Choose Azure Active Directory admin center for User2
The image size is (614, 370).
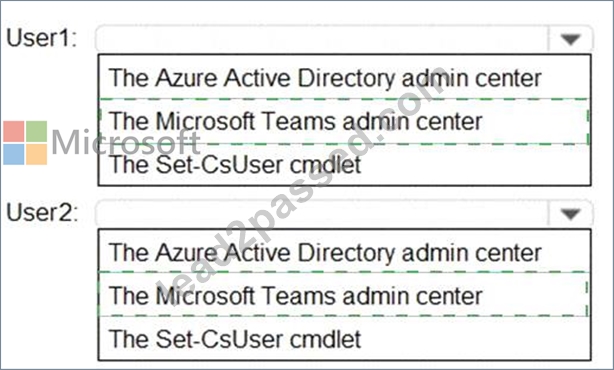pyautogui.click(x=344, y=252)
